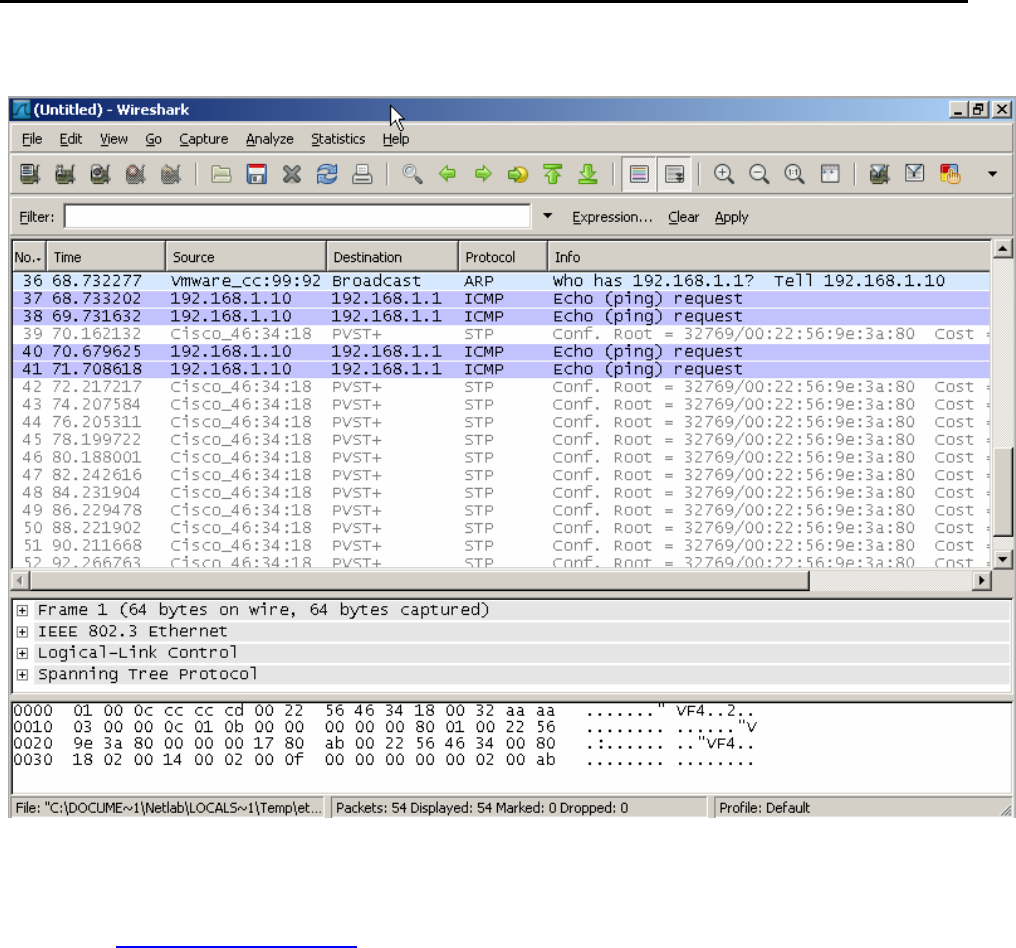The image size is (1016, 948).
Task: Click the Filter: label button
Action: pyautogui.click(x=36, y=217)
